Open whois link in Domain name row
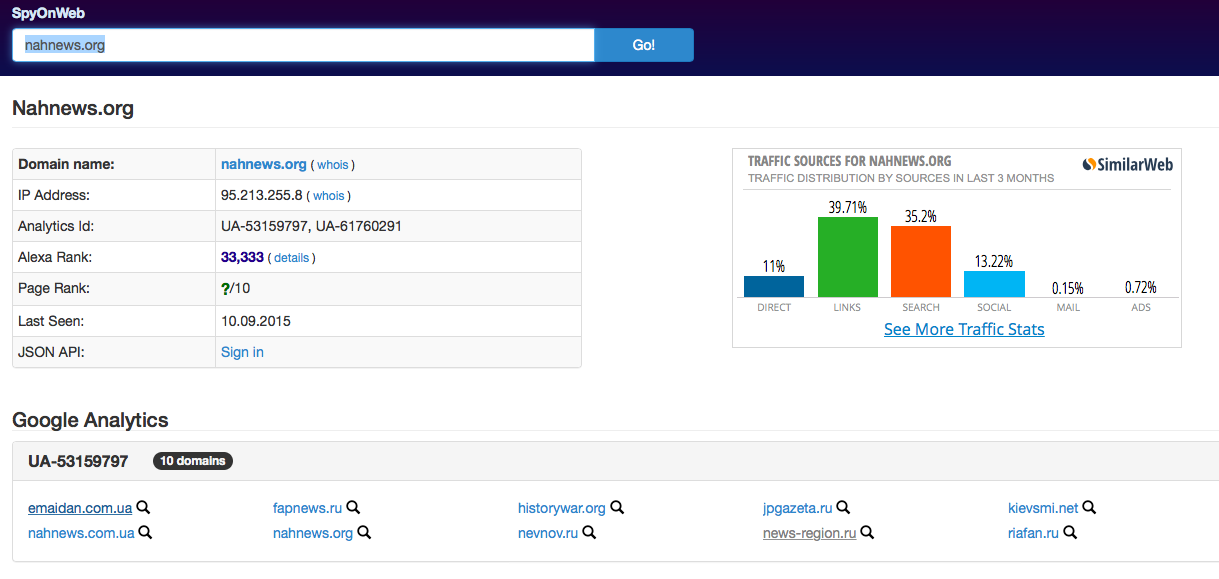The image size is (1219, 579). pos(333,165)
